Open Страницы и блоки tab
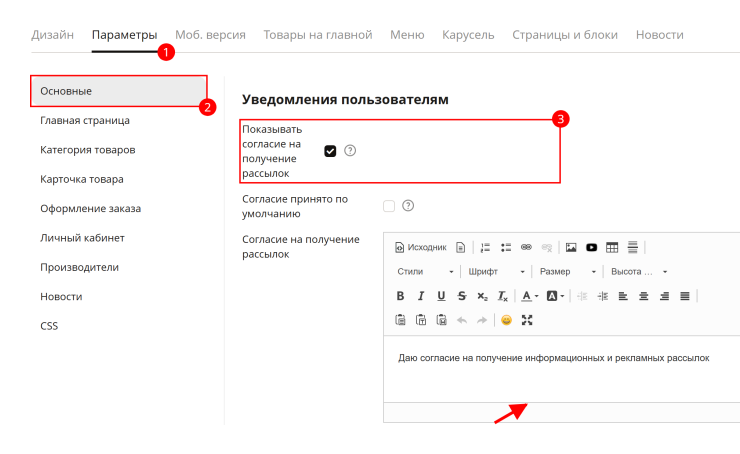740x454 pixels. coord(565,35)
